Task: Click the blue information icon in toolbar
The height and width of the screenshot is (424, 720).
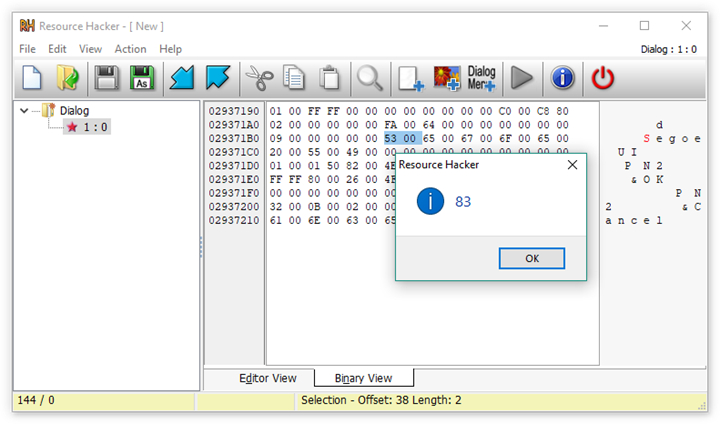Action: click(562, 77)
